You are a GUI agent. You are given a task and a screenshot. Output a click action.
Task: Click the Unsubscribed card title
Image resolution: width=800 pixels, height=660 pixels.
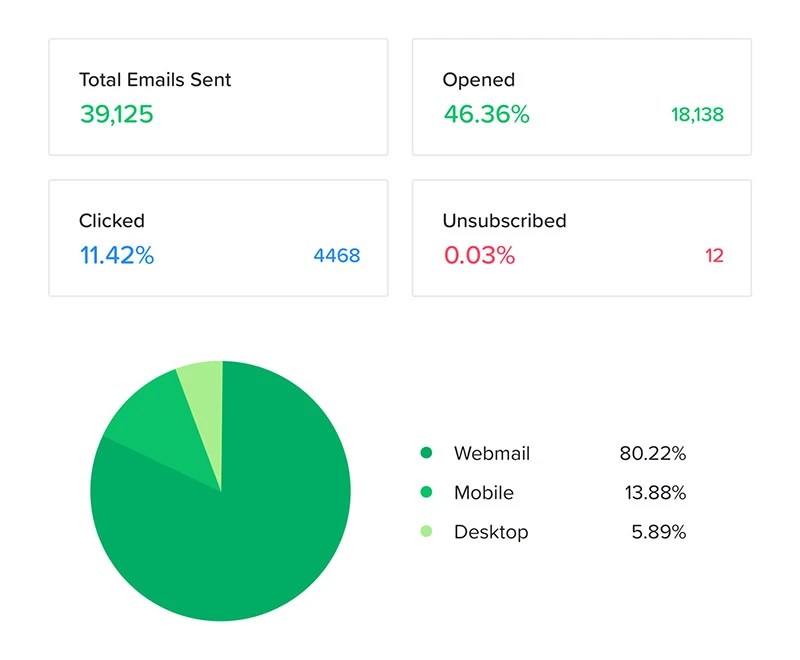point(504,221)
